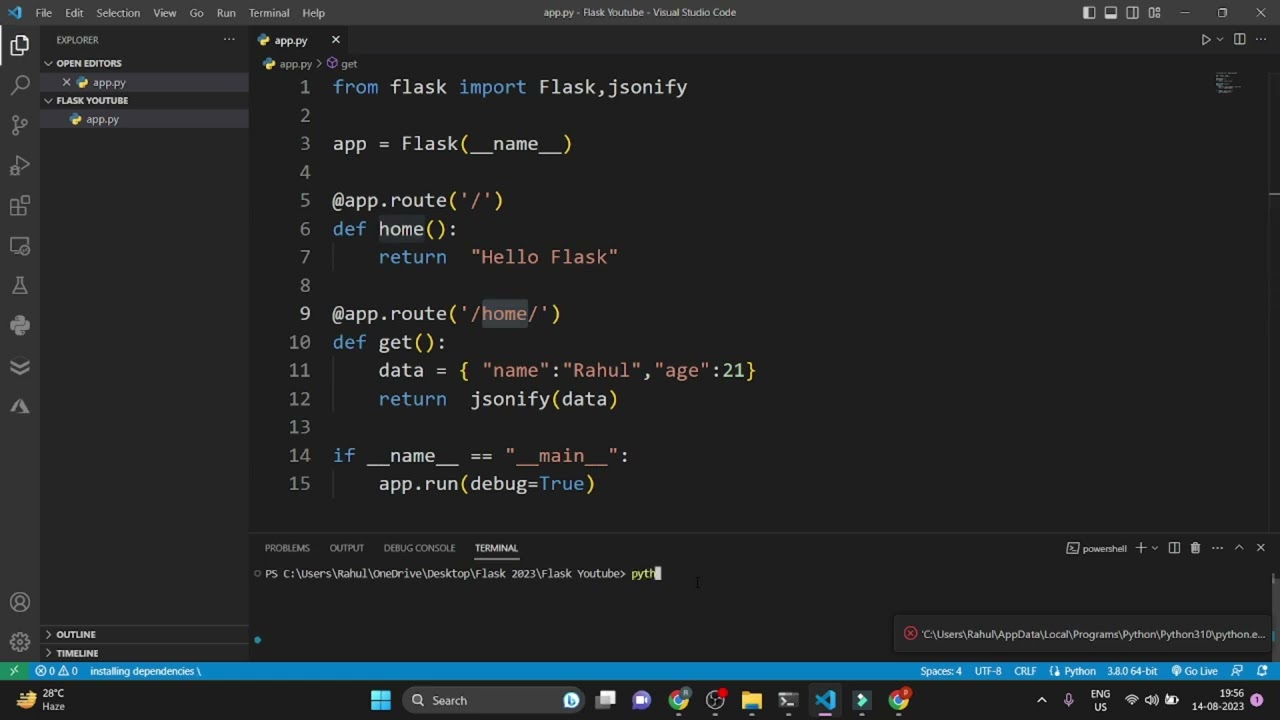The image size is (1280, 720).
Task: Open the Edit menu
Action: (x=75, y=13)
